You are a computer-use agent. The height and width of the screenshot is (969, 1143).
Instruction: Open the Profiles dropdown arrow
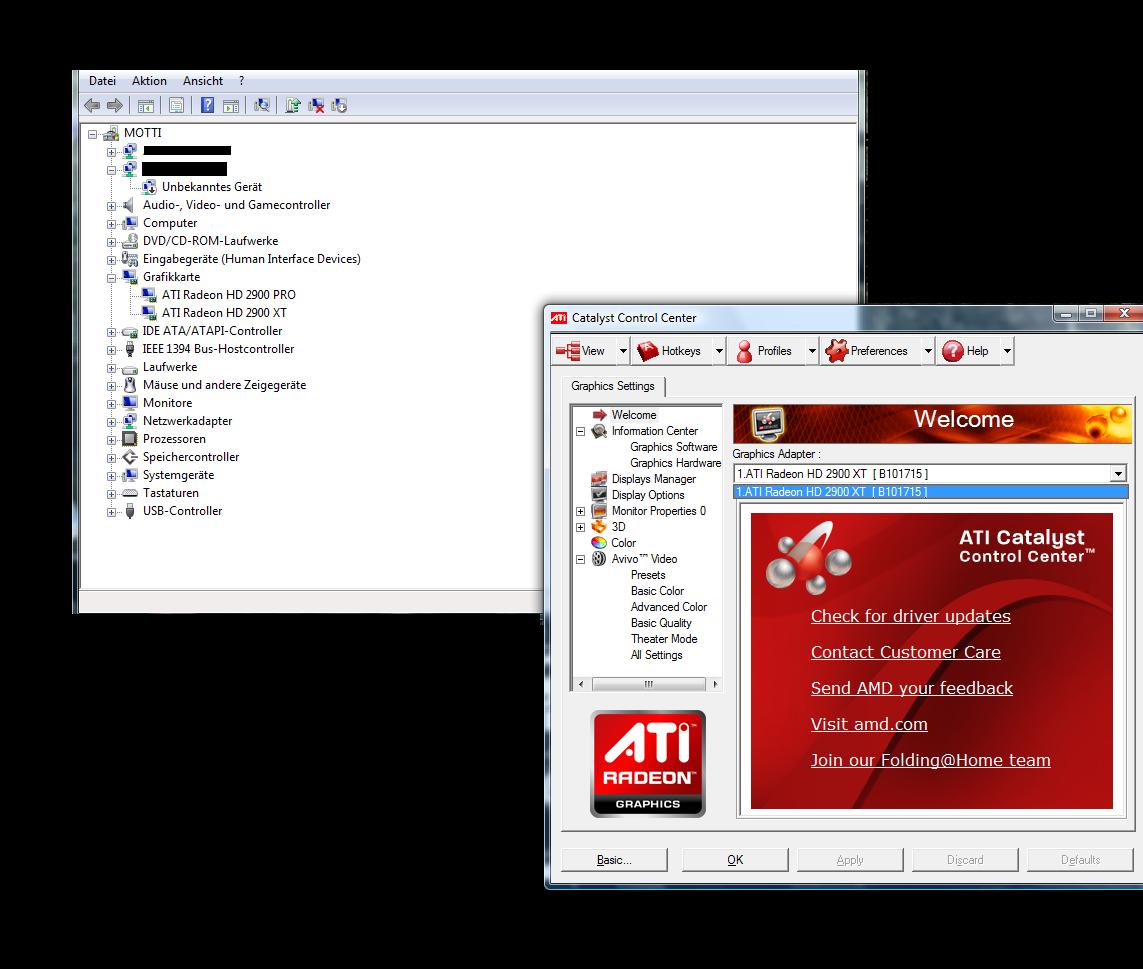pyautogui.click(x=812, y=351)
